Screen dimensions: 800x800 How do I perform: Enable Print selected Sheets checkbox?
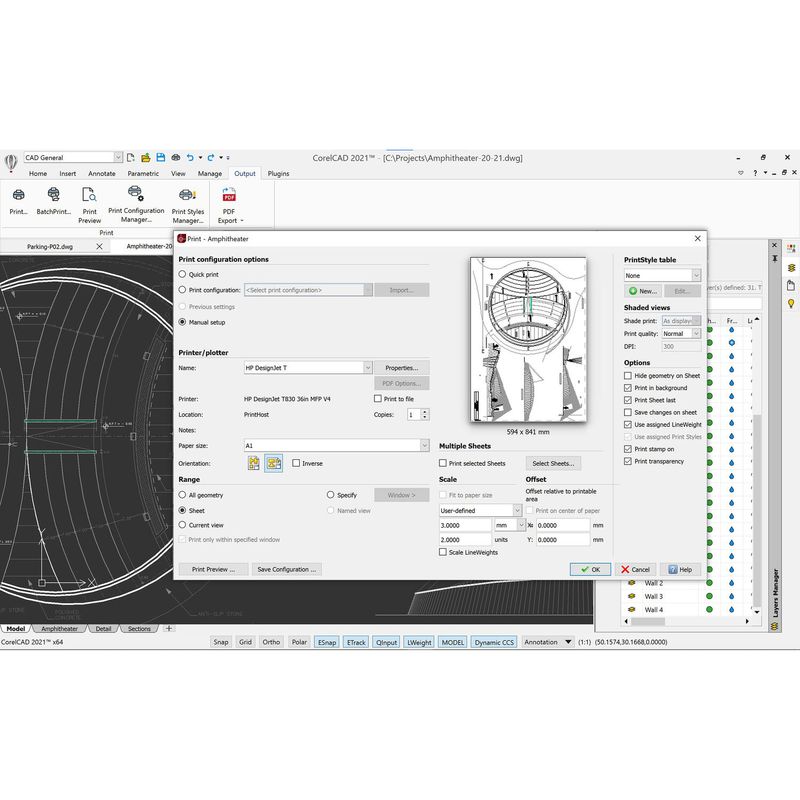click(443, 463)
